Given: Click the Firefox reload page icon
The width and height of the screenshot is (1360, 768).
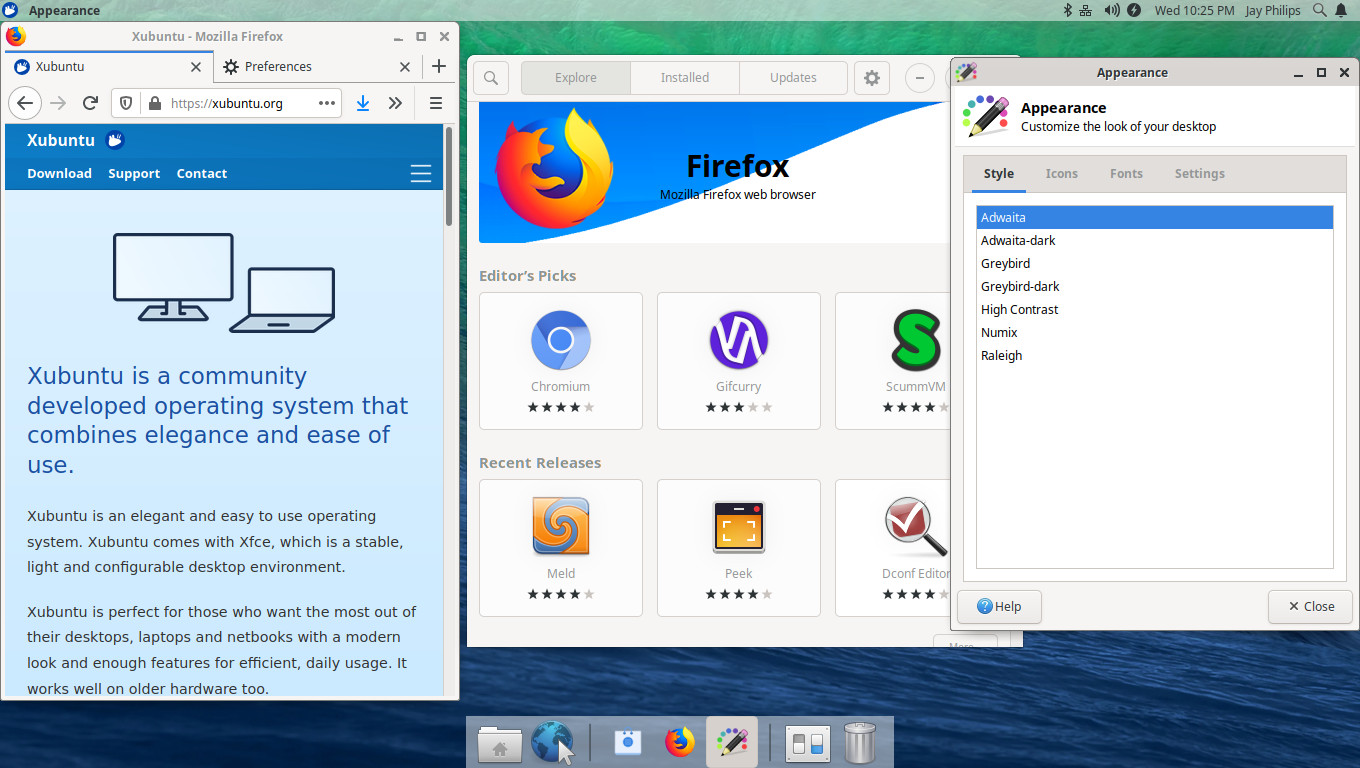Looking at the screenshot, I should [x=90, y=103].
